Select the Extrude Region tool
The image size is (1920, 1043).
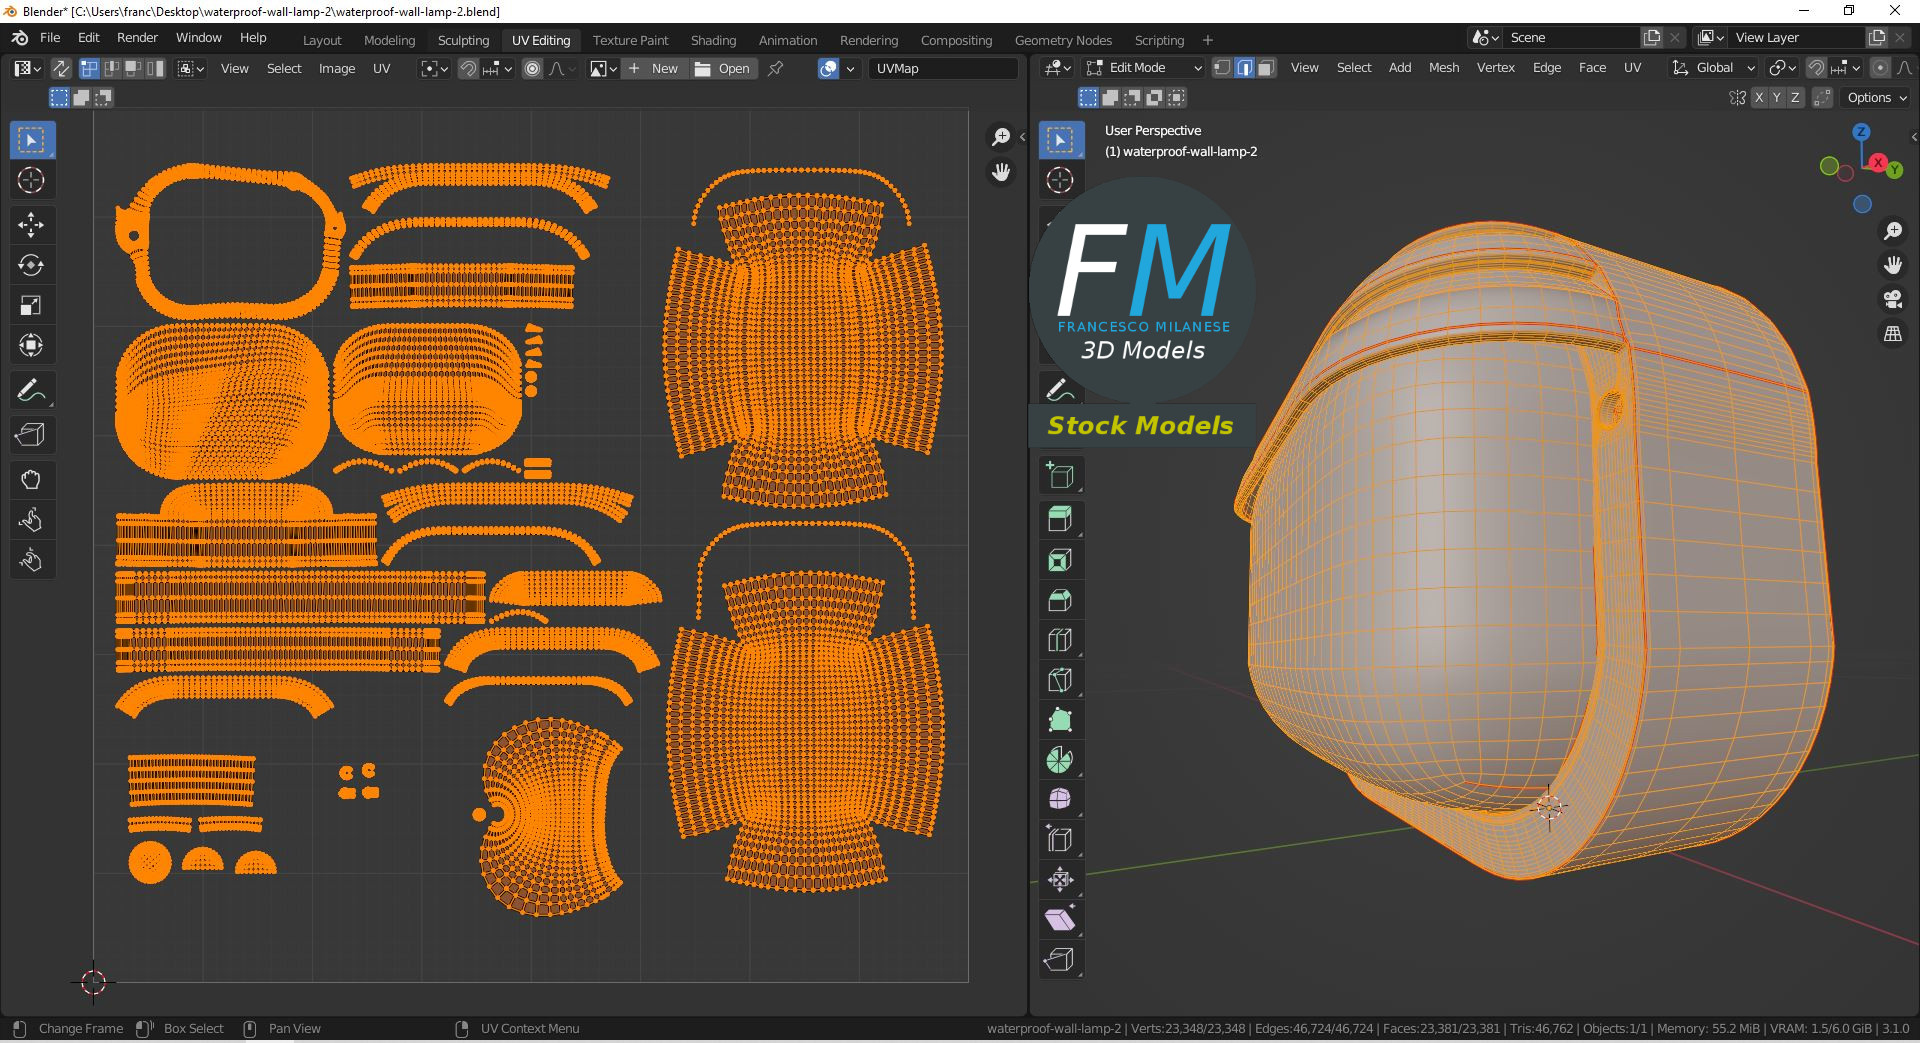(x=1060, y=519)
